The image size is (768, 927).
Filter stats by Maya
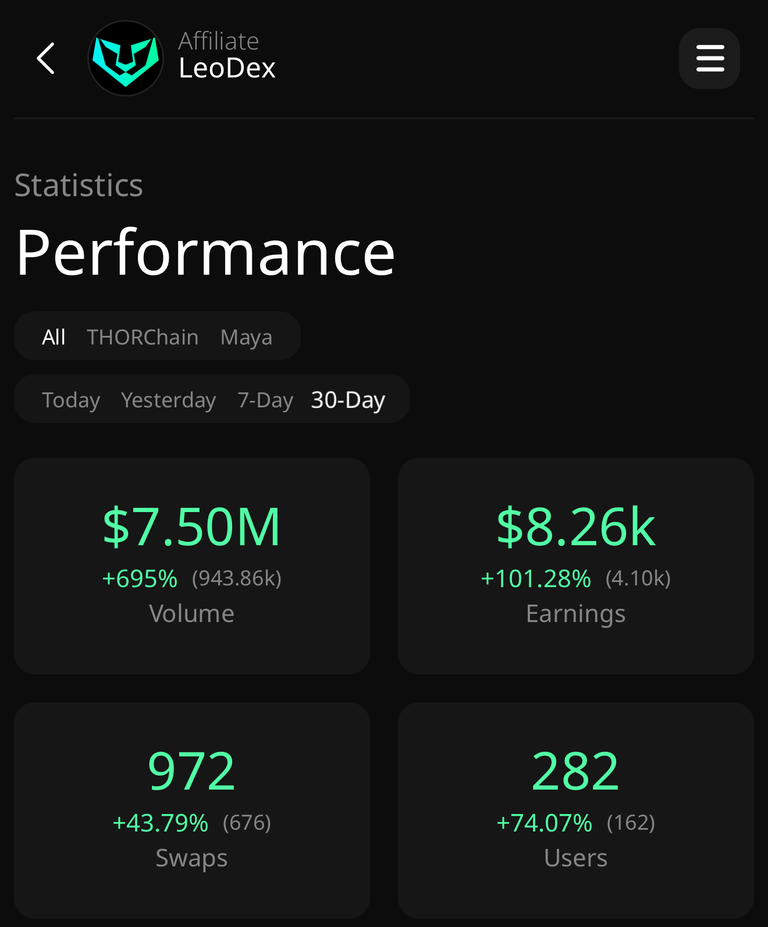[246, 337]
